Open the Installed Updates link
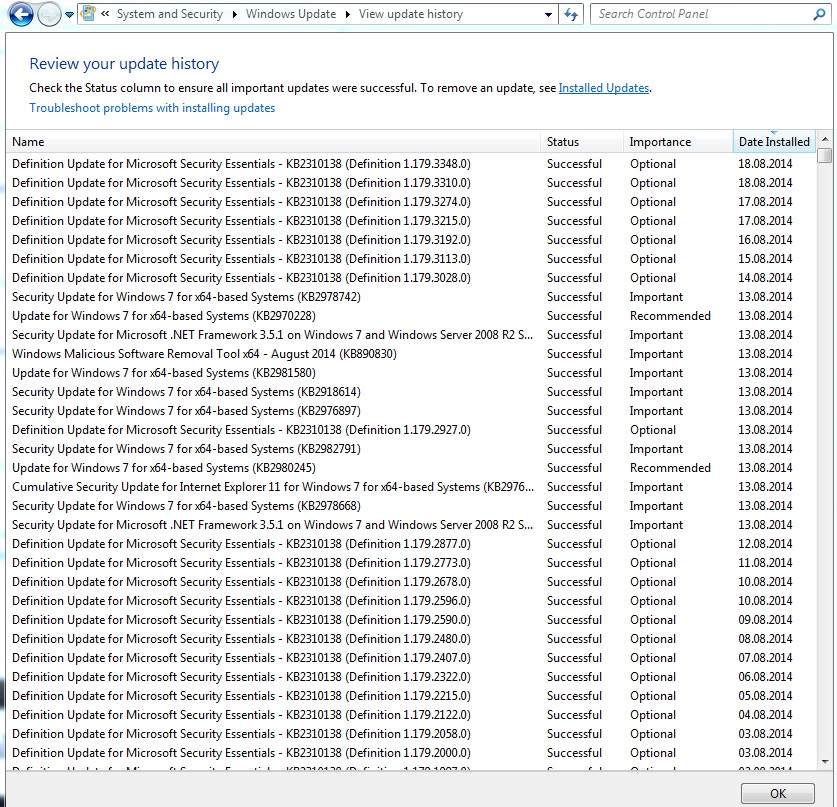Screen dimensions: 837x807 [x=604, y=88]
